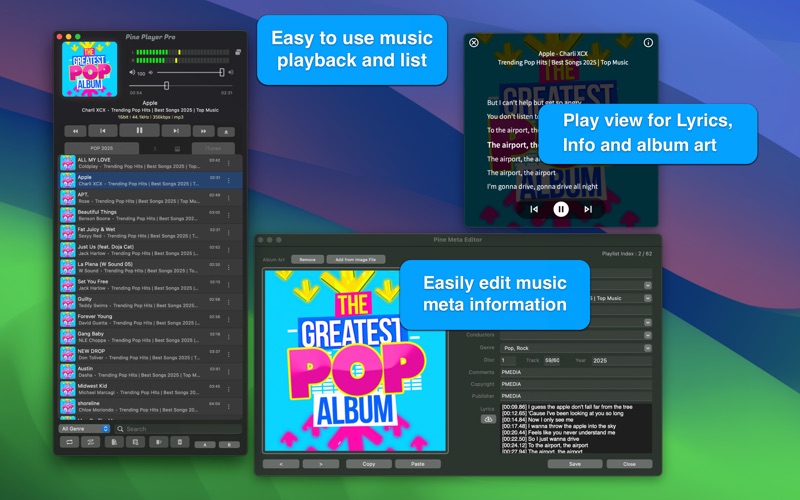Screen dimensions: 800x500
Task: Select the track Austin
Action: click(151, 371)
